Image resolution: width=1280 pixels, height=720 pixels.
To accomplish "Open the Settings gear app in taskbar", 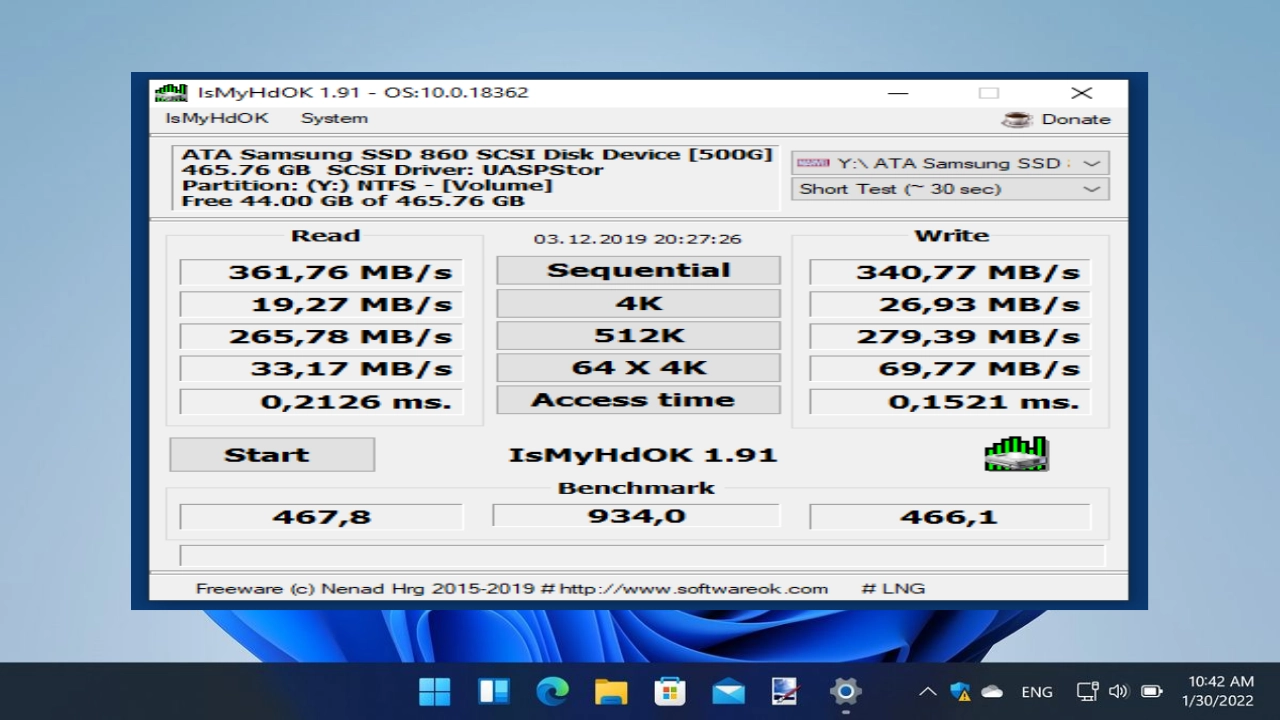I will click(x=845, y=691).
